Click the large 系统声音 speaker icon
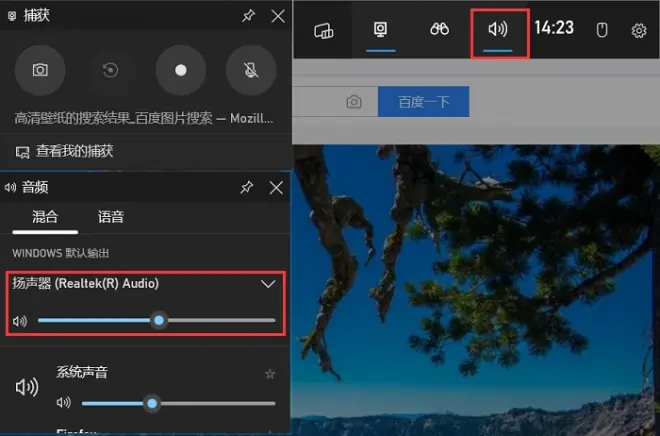This screenshot has width=660, height=436. (x=27, y=387)
